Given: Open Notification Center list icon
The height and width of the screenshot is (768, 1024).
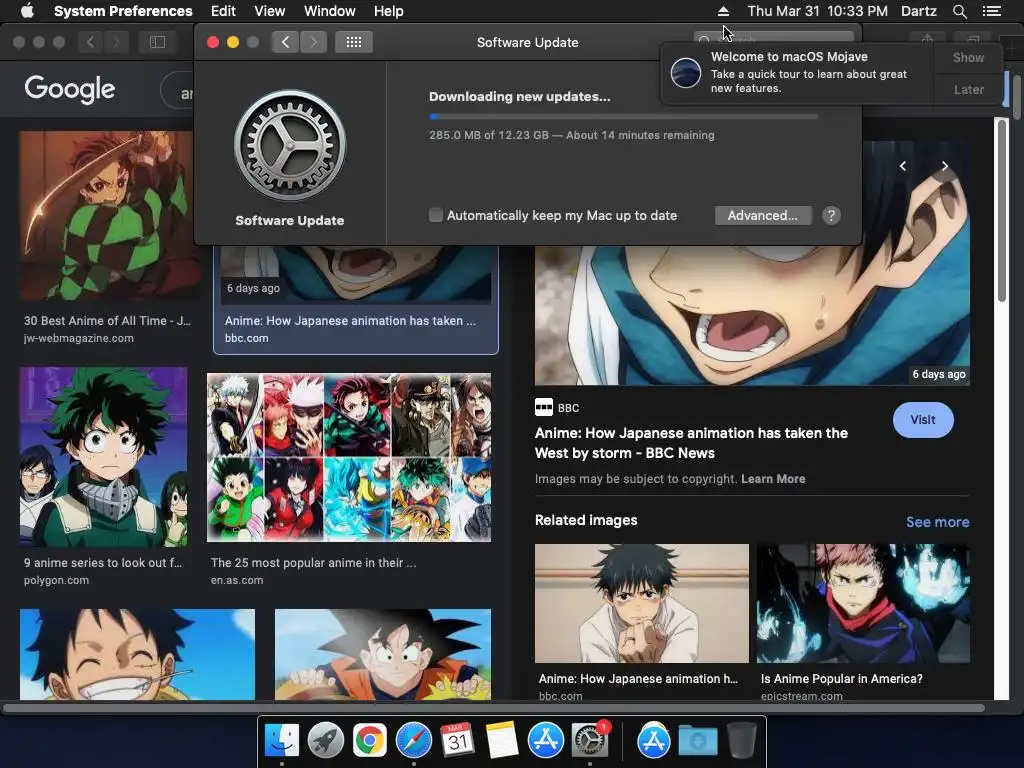Looking at the screenshot, I should click(991, 11).
